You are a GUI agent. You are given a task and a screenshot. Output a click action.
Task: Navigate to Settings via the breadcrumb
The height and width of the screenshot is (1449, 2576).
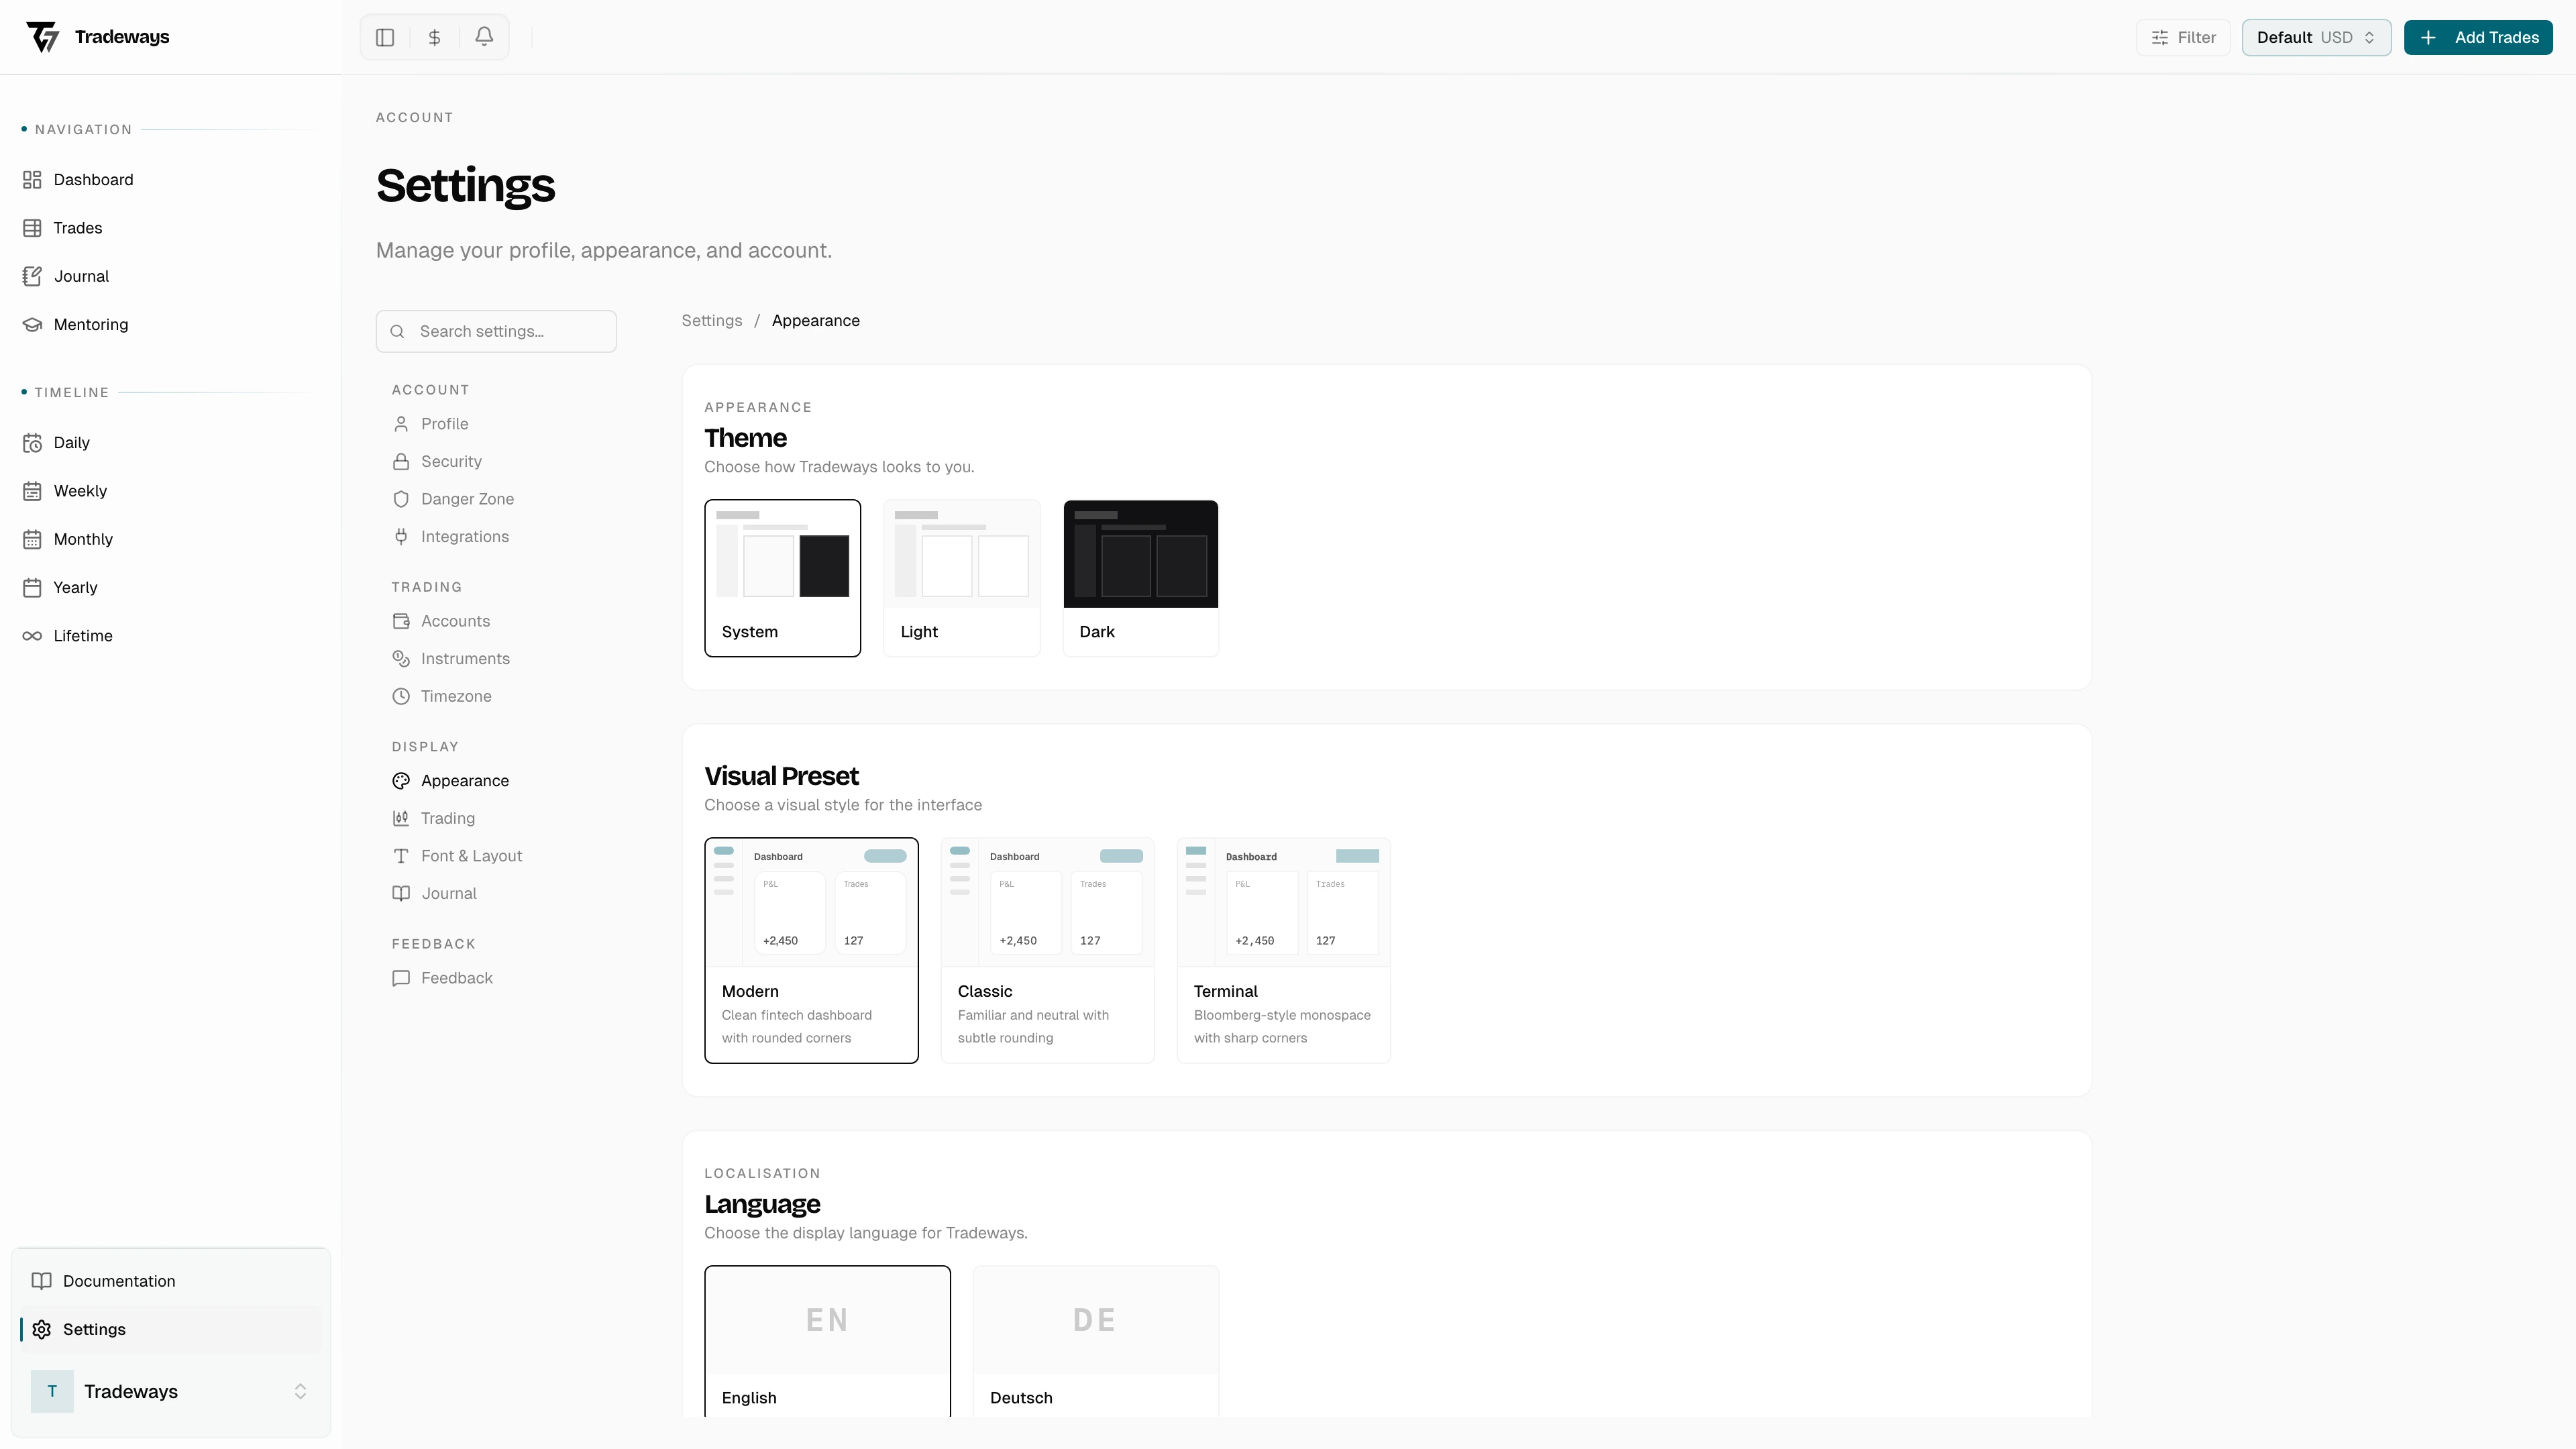(711, 320)
